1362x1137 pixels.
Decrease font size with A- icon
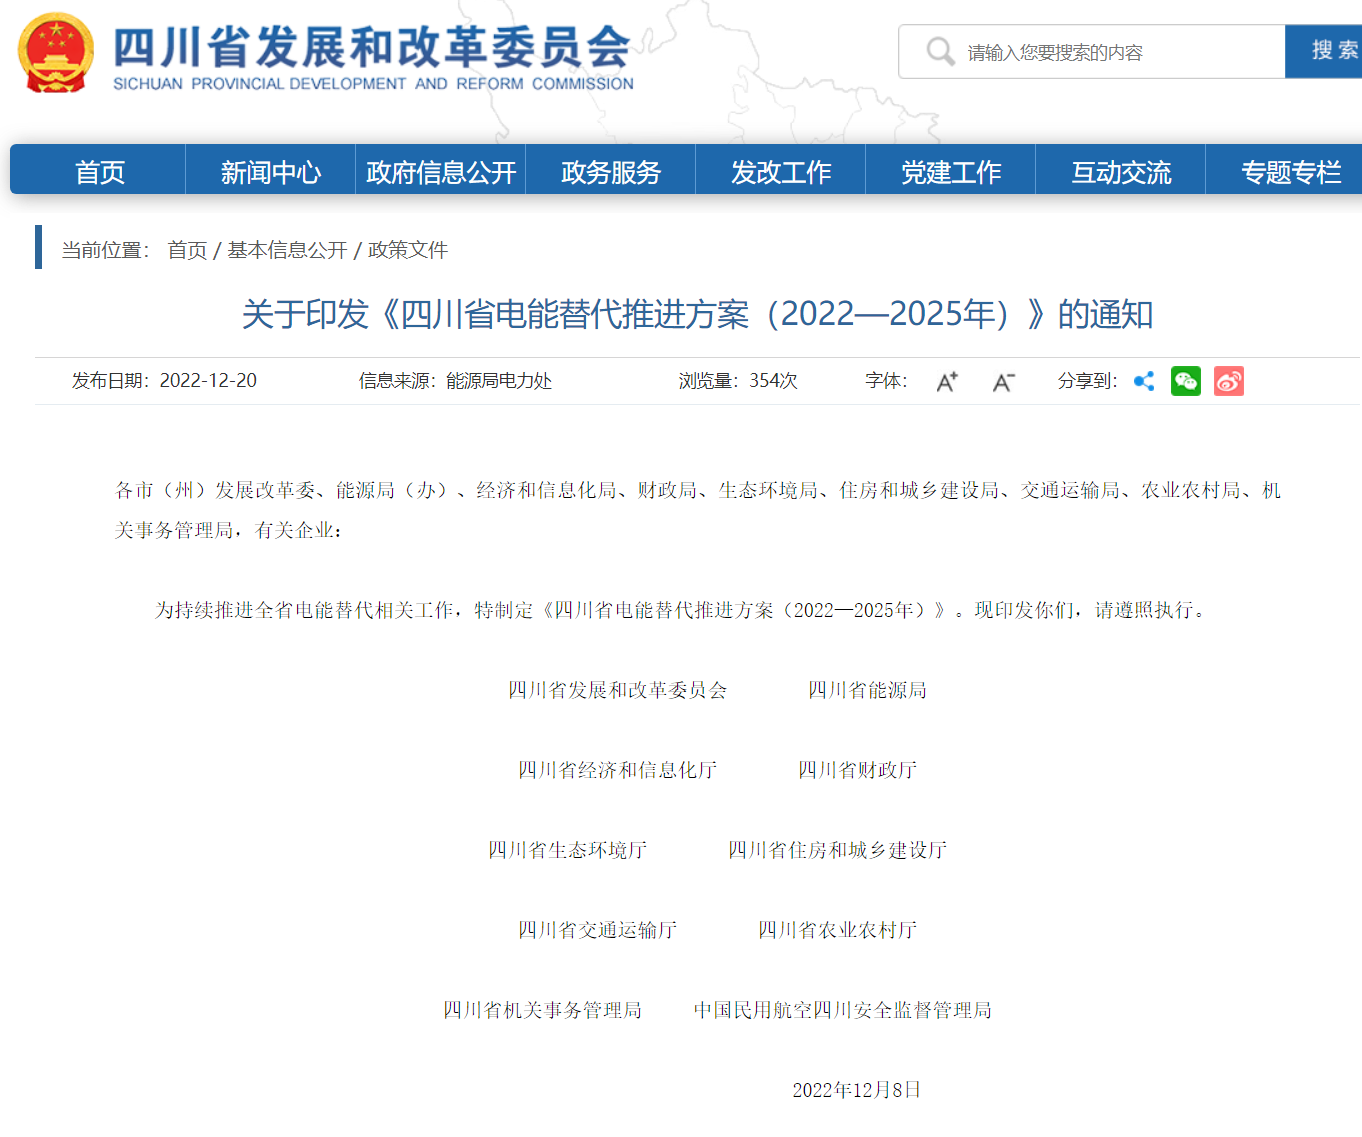tap(1003, 381)
